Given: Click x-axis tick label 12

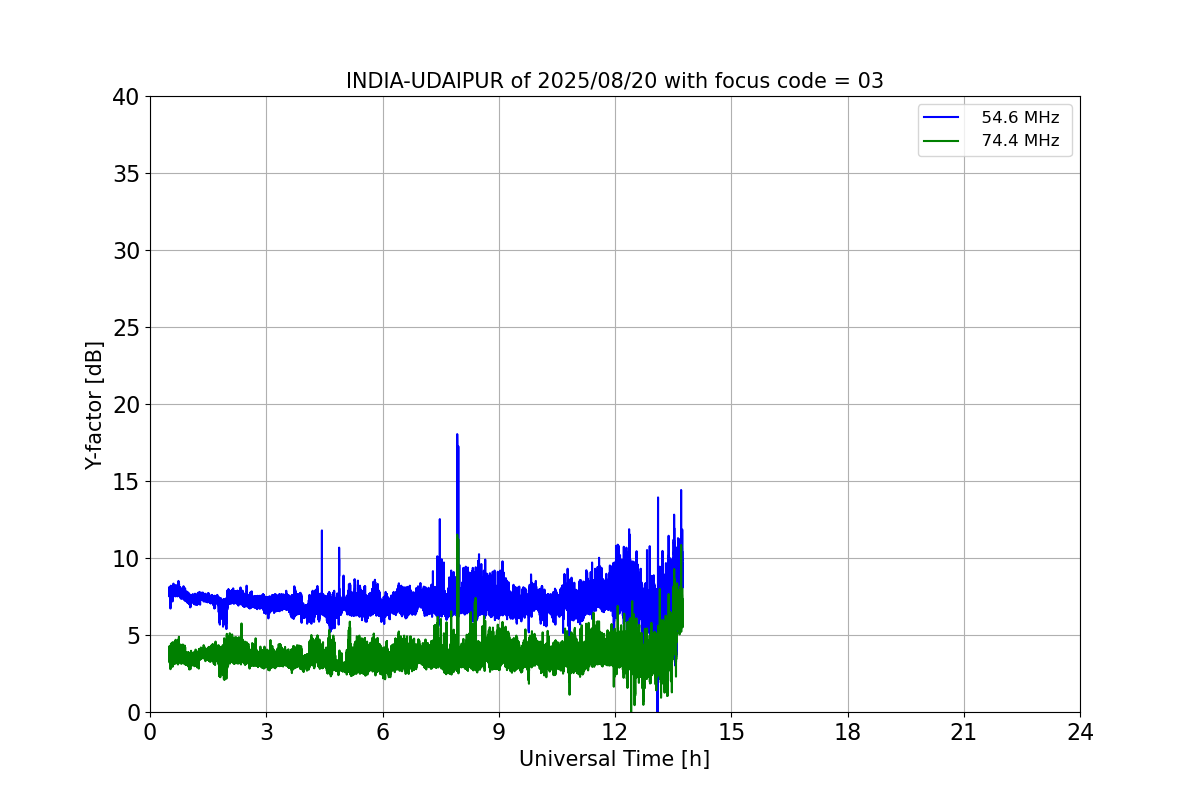Looking at the screenshot, I should click(x=615, y=732).
